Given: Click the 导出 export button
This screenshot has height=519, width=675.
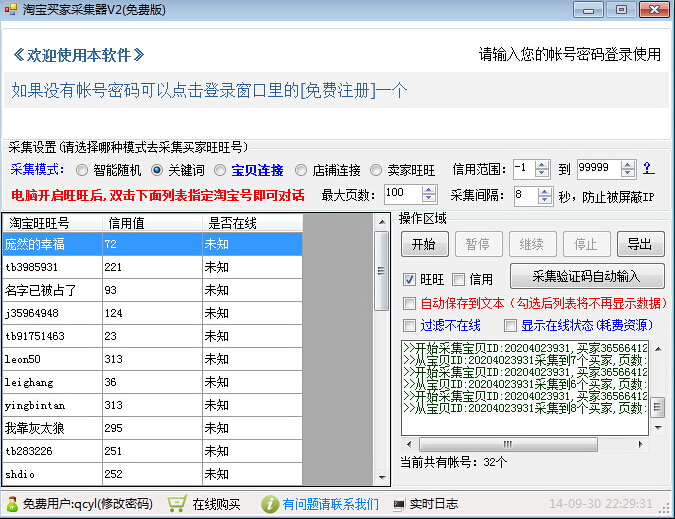Looking at the screenshot, I should coord(639,244).
